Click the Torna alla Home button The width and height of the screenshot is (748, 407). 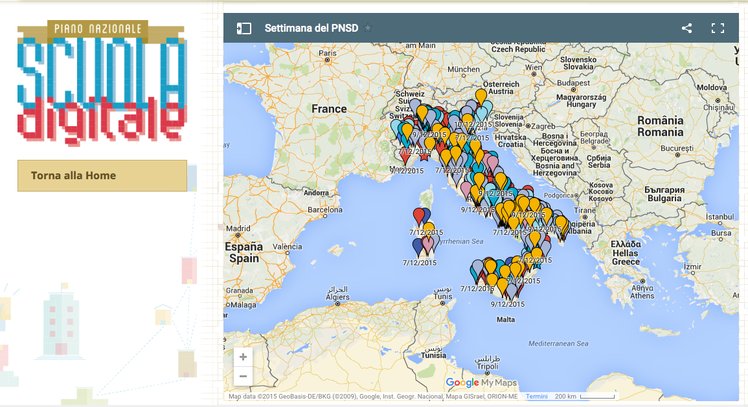102,176
